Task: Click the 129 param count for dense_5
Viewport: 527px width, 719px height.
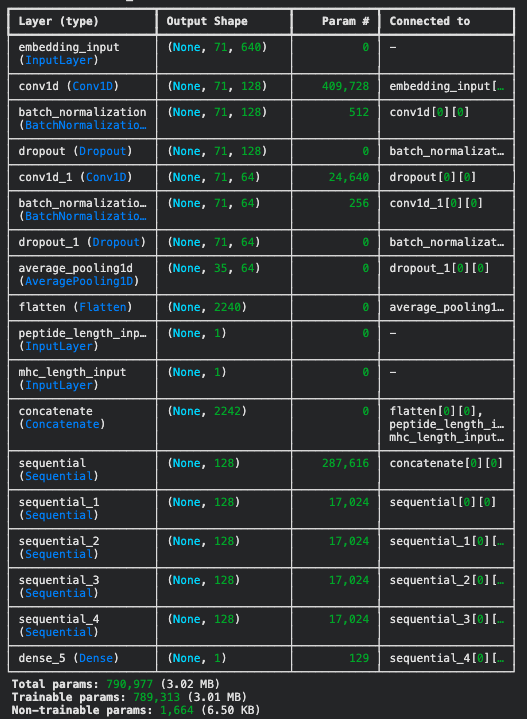Action: pyautogui.click(x=359, y=658)
